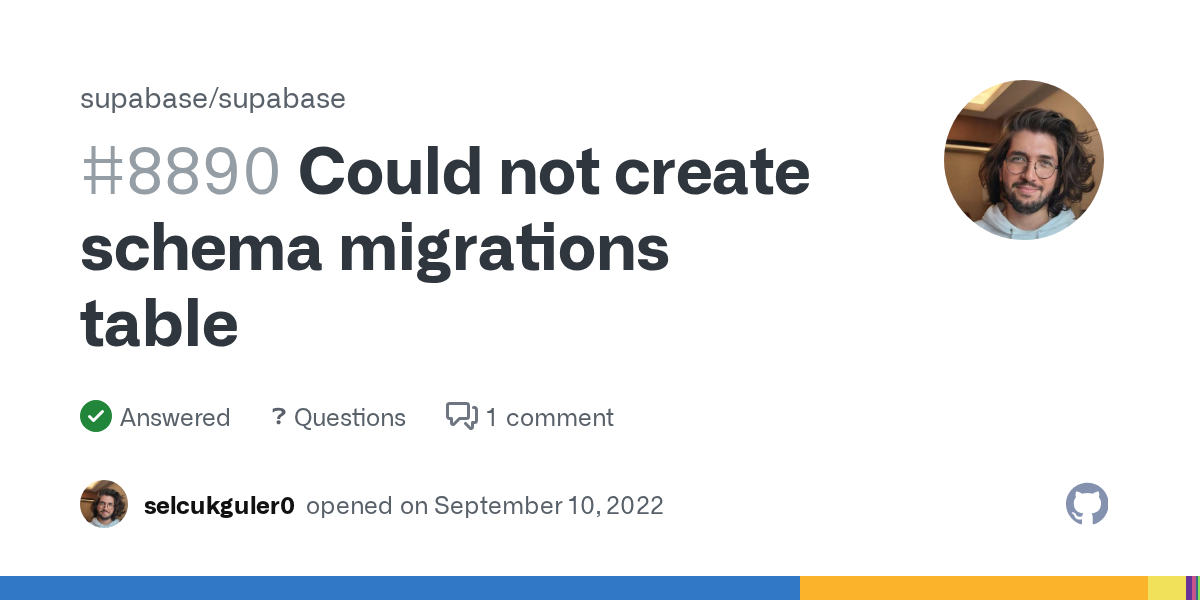The height and width of the screenshot is (600, 1200).
Task: Click the purple language bar segment
Action: coord(1189,588)
